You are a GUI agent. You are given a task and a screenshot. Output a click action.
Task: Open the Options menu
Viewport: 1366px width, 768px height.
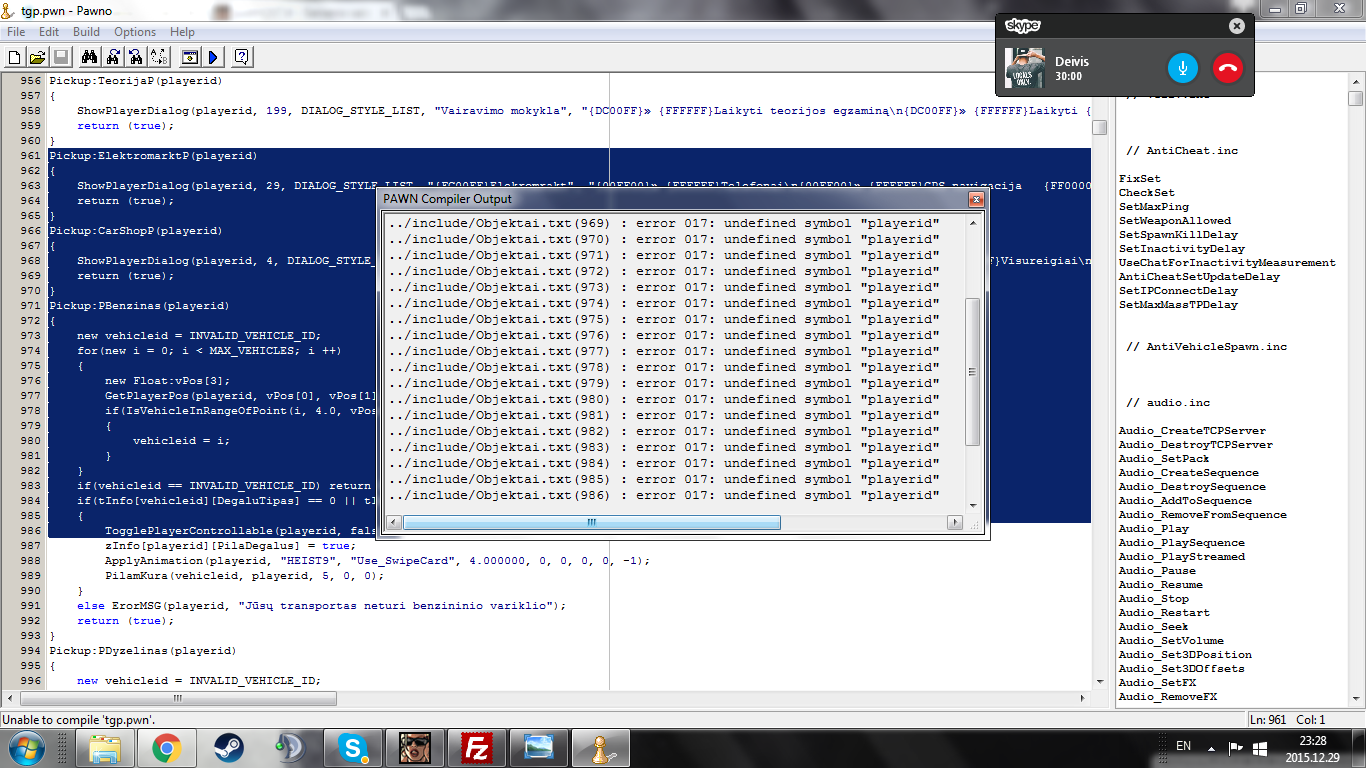click(x=135, y=32)
